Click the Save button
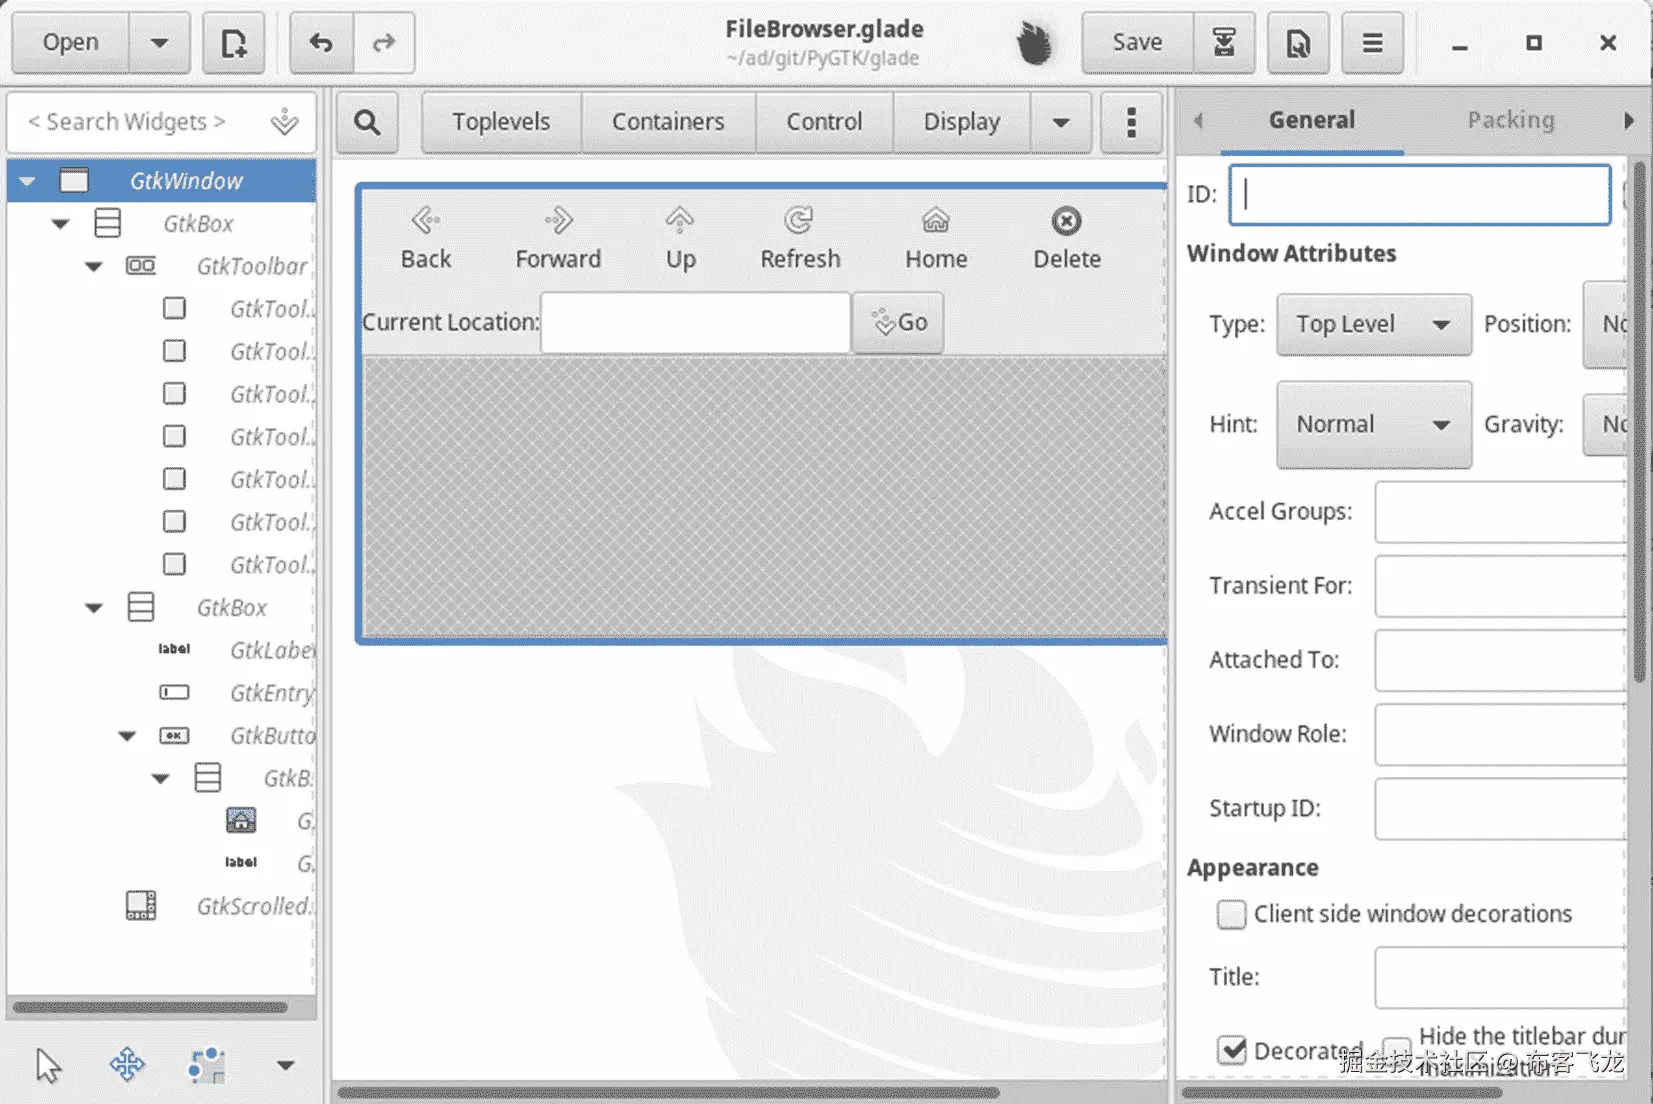This screenshot has width=1653, height=1104. (x=1137, y=43)
